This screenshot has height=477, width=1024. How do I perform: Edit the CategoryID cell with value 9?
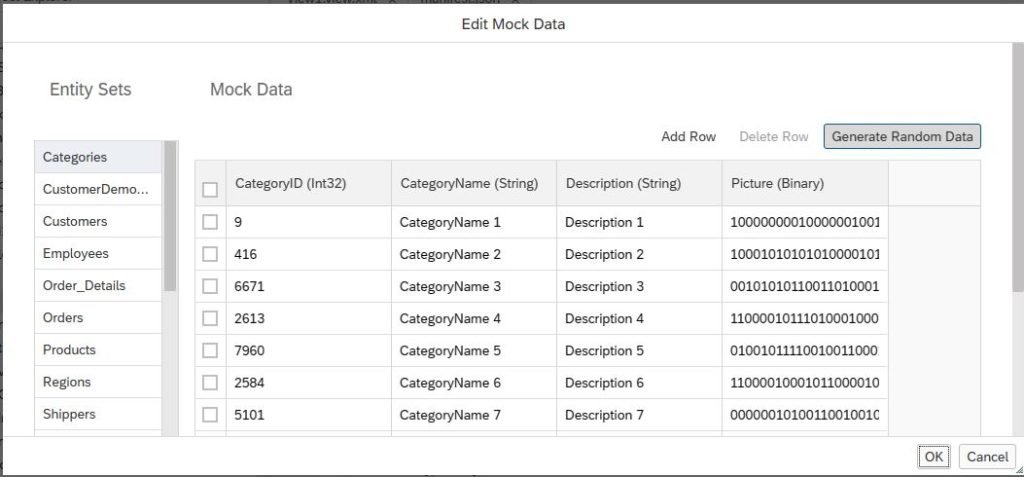[x=309, y=222]
